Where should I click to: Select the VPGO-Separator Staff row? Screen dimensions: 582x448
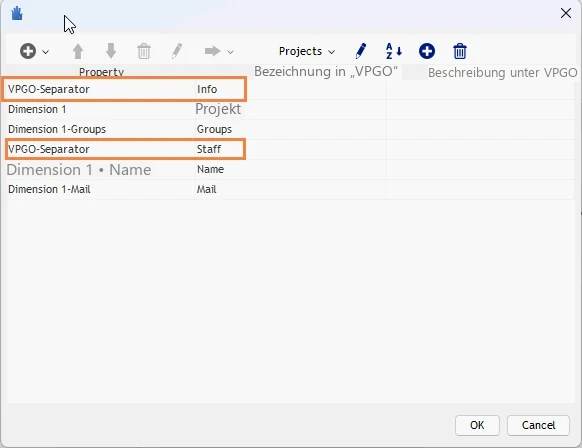[290, 149]
